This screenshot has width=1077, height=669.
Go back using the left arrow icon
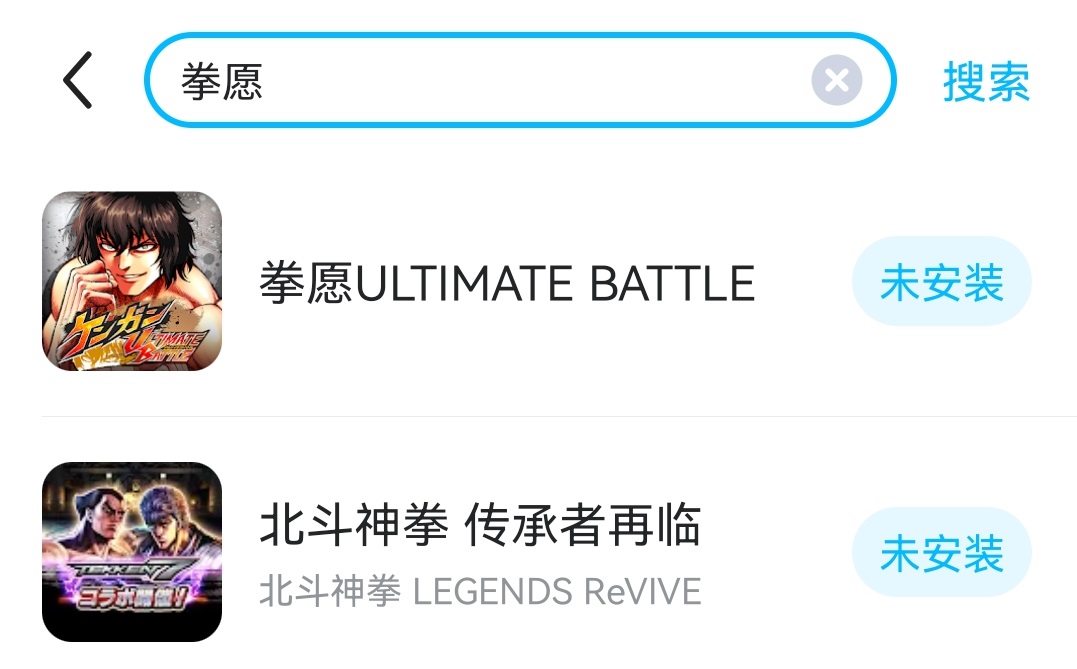(77, 80)
